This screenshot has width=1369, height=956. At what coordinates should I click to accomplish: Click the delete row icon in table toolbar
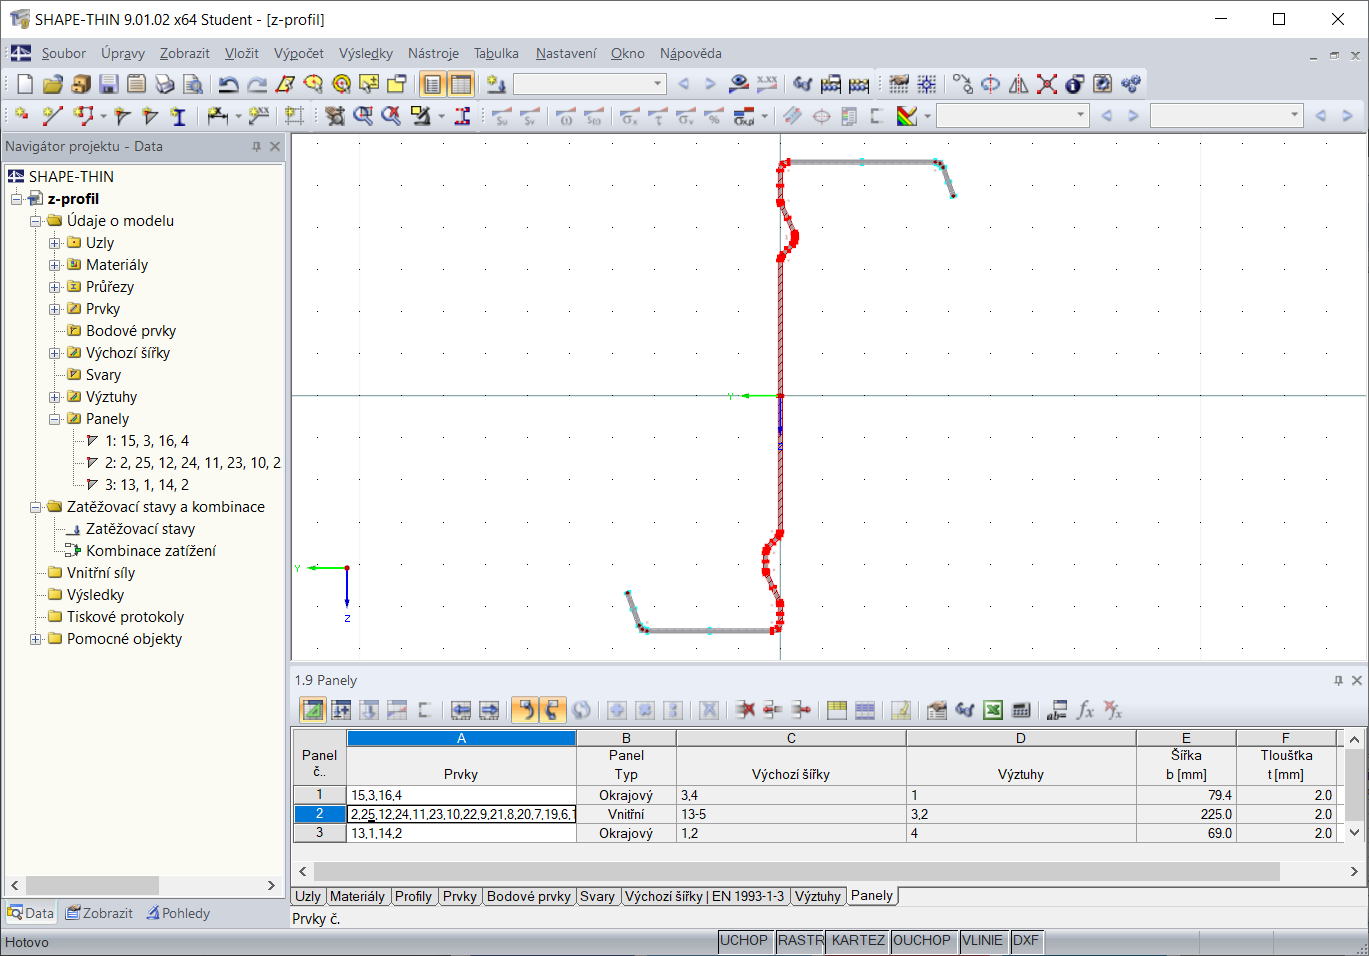745,710
